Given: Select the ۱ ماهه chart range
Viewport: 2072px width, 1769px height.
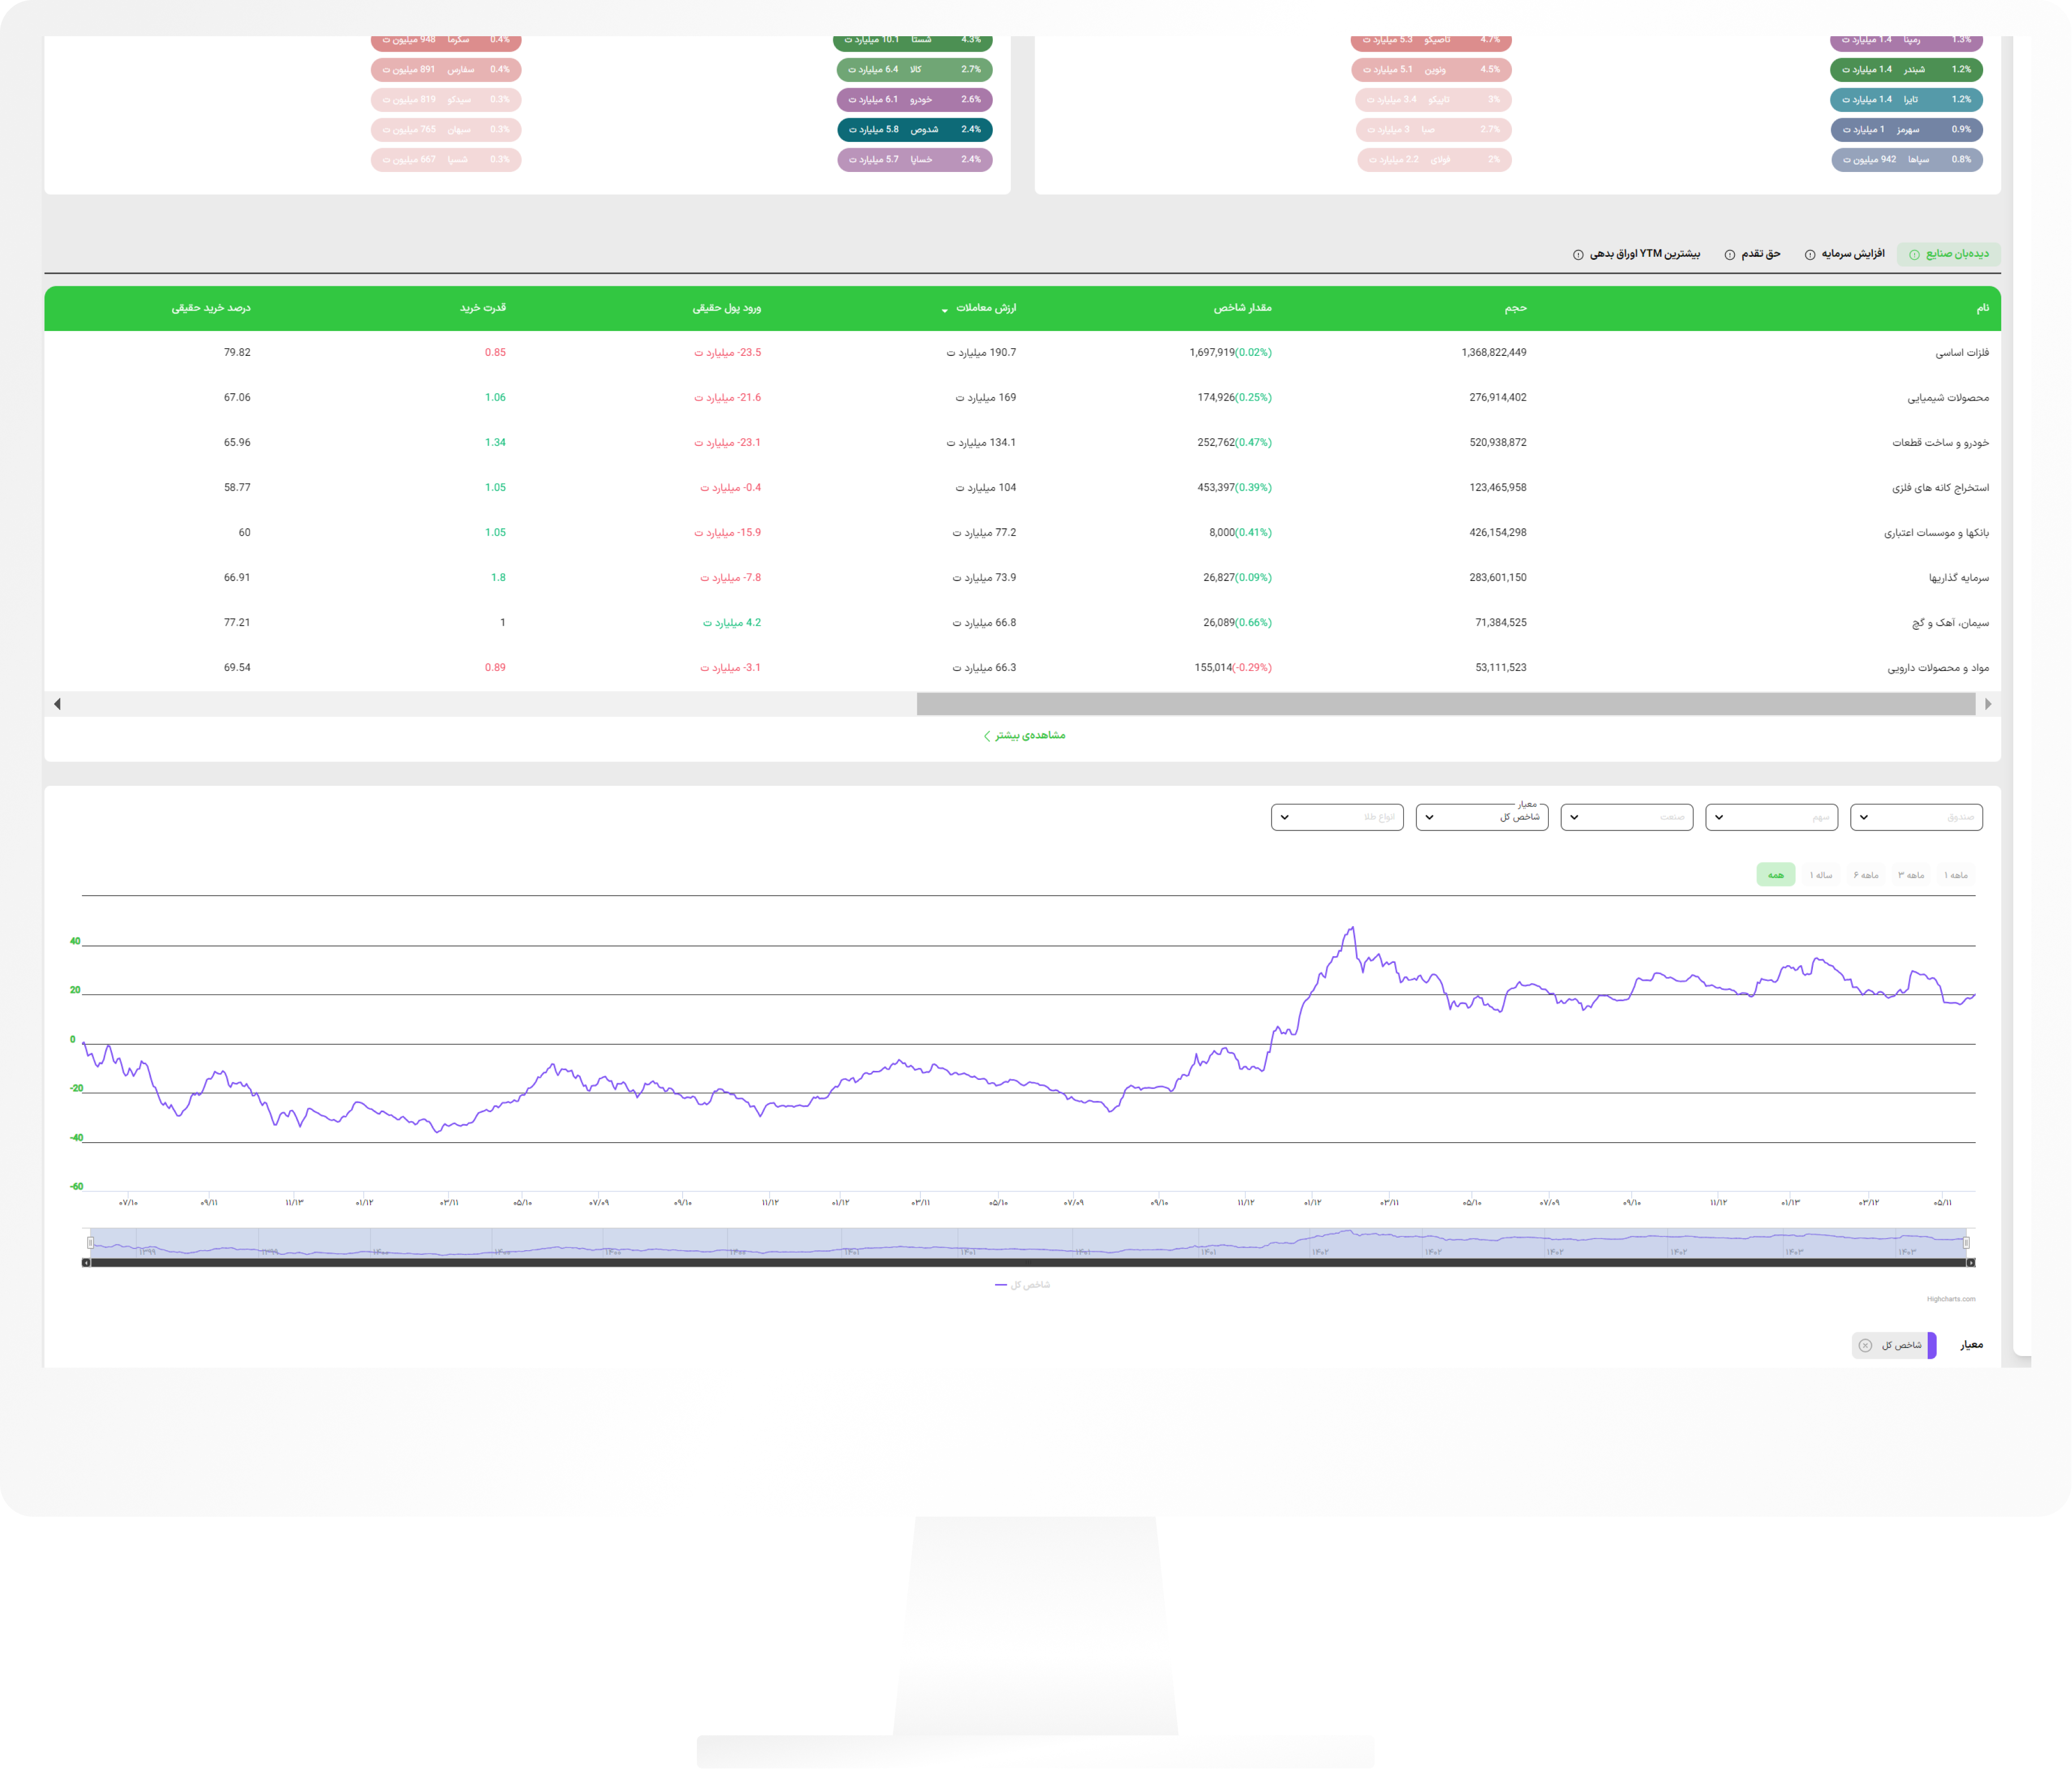Looking at the screenshot, I should [x=1955, y=875].
